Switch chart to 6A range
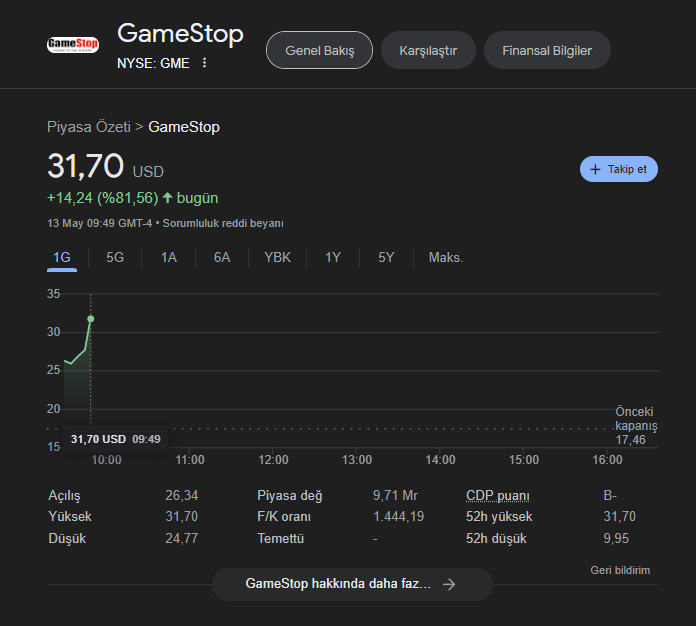Image resolution: width=696 pixels, height=626 pixels. (222, 258)
